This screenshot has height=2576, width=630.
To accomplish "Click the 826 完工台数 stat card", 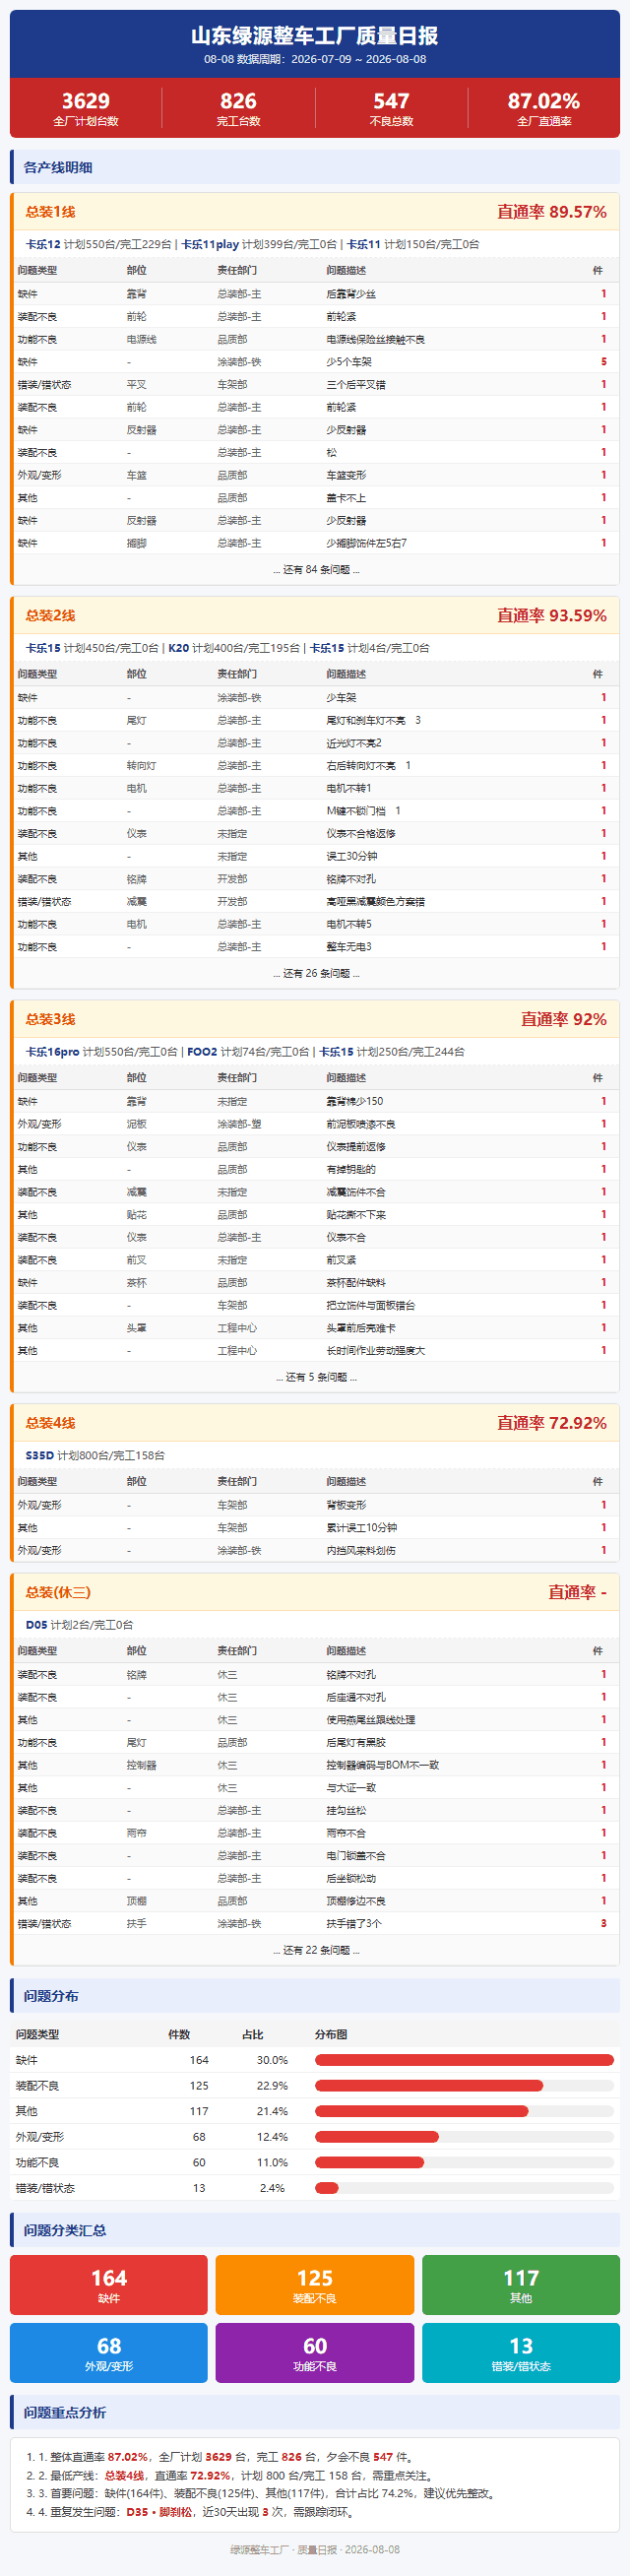I will [x=238, y=108].
